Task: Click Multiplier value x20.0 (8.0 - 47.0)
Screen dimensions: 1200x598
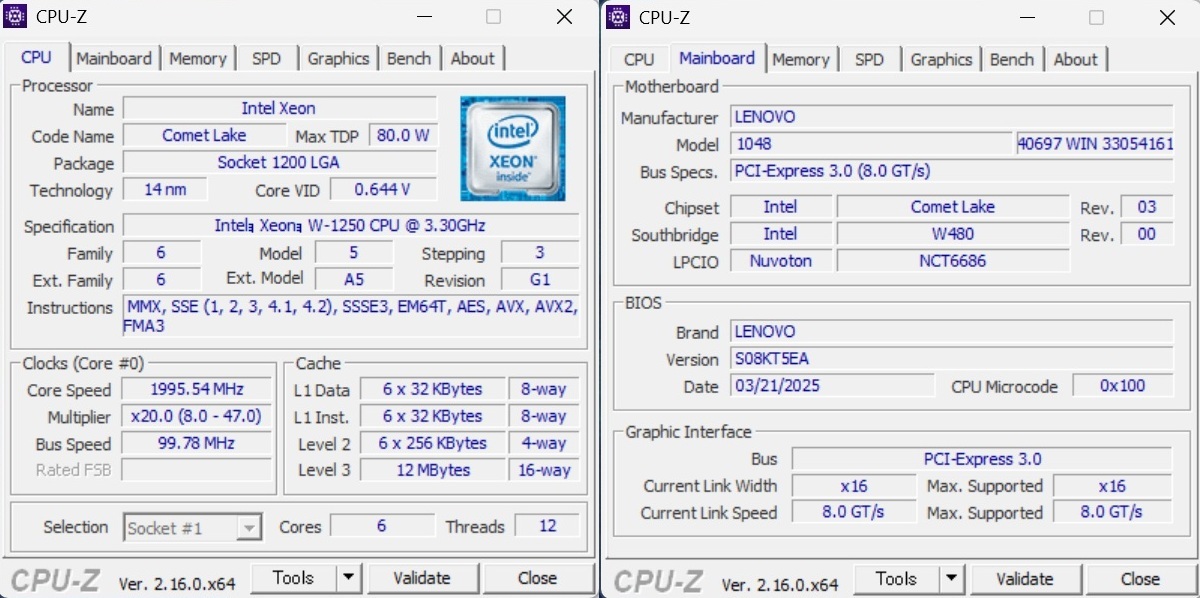Action: coord(197,415)
